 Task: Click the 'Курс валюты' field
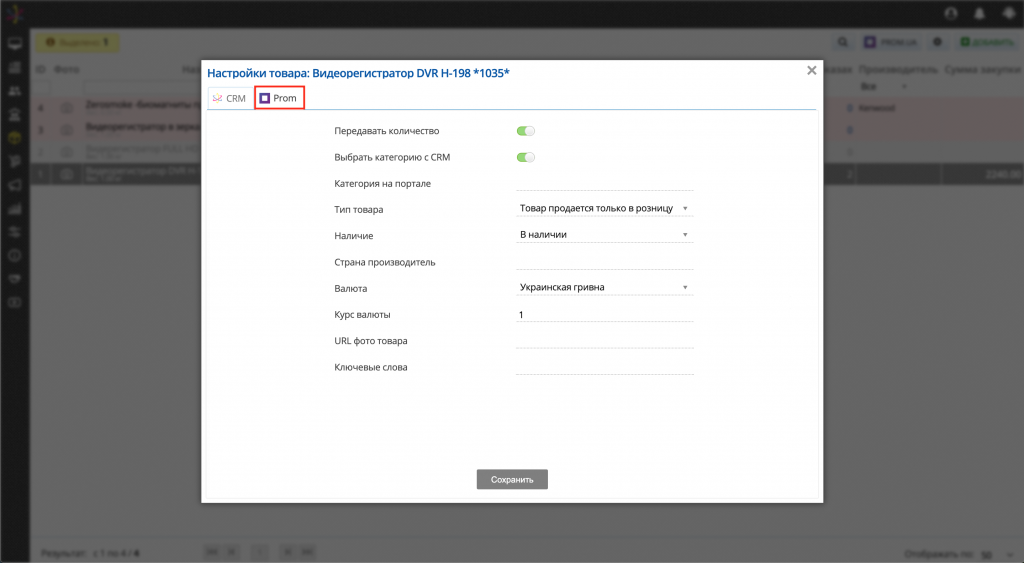[x=605, y=314]
